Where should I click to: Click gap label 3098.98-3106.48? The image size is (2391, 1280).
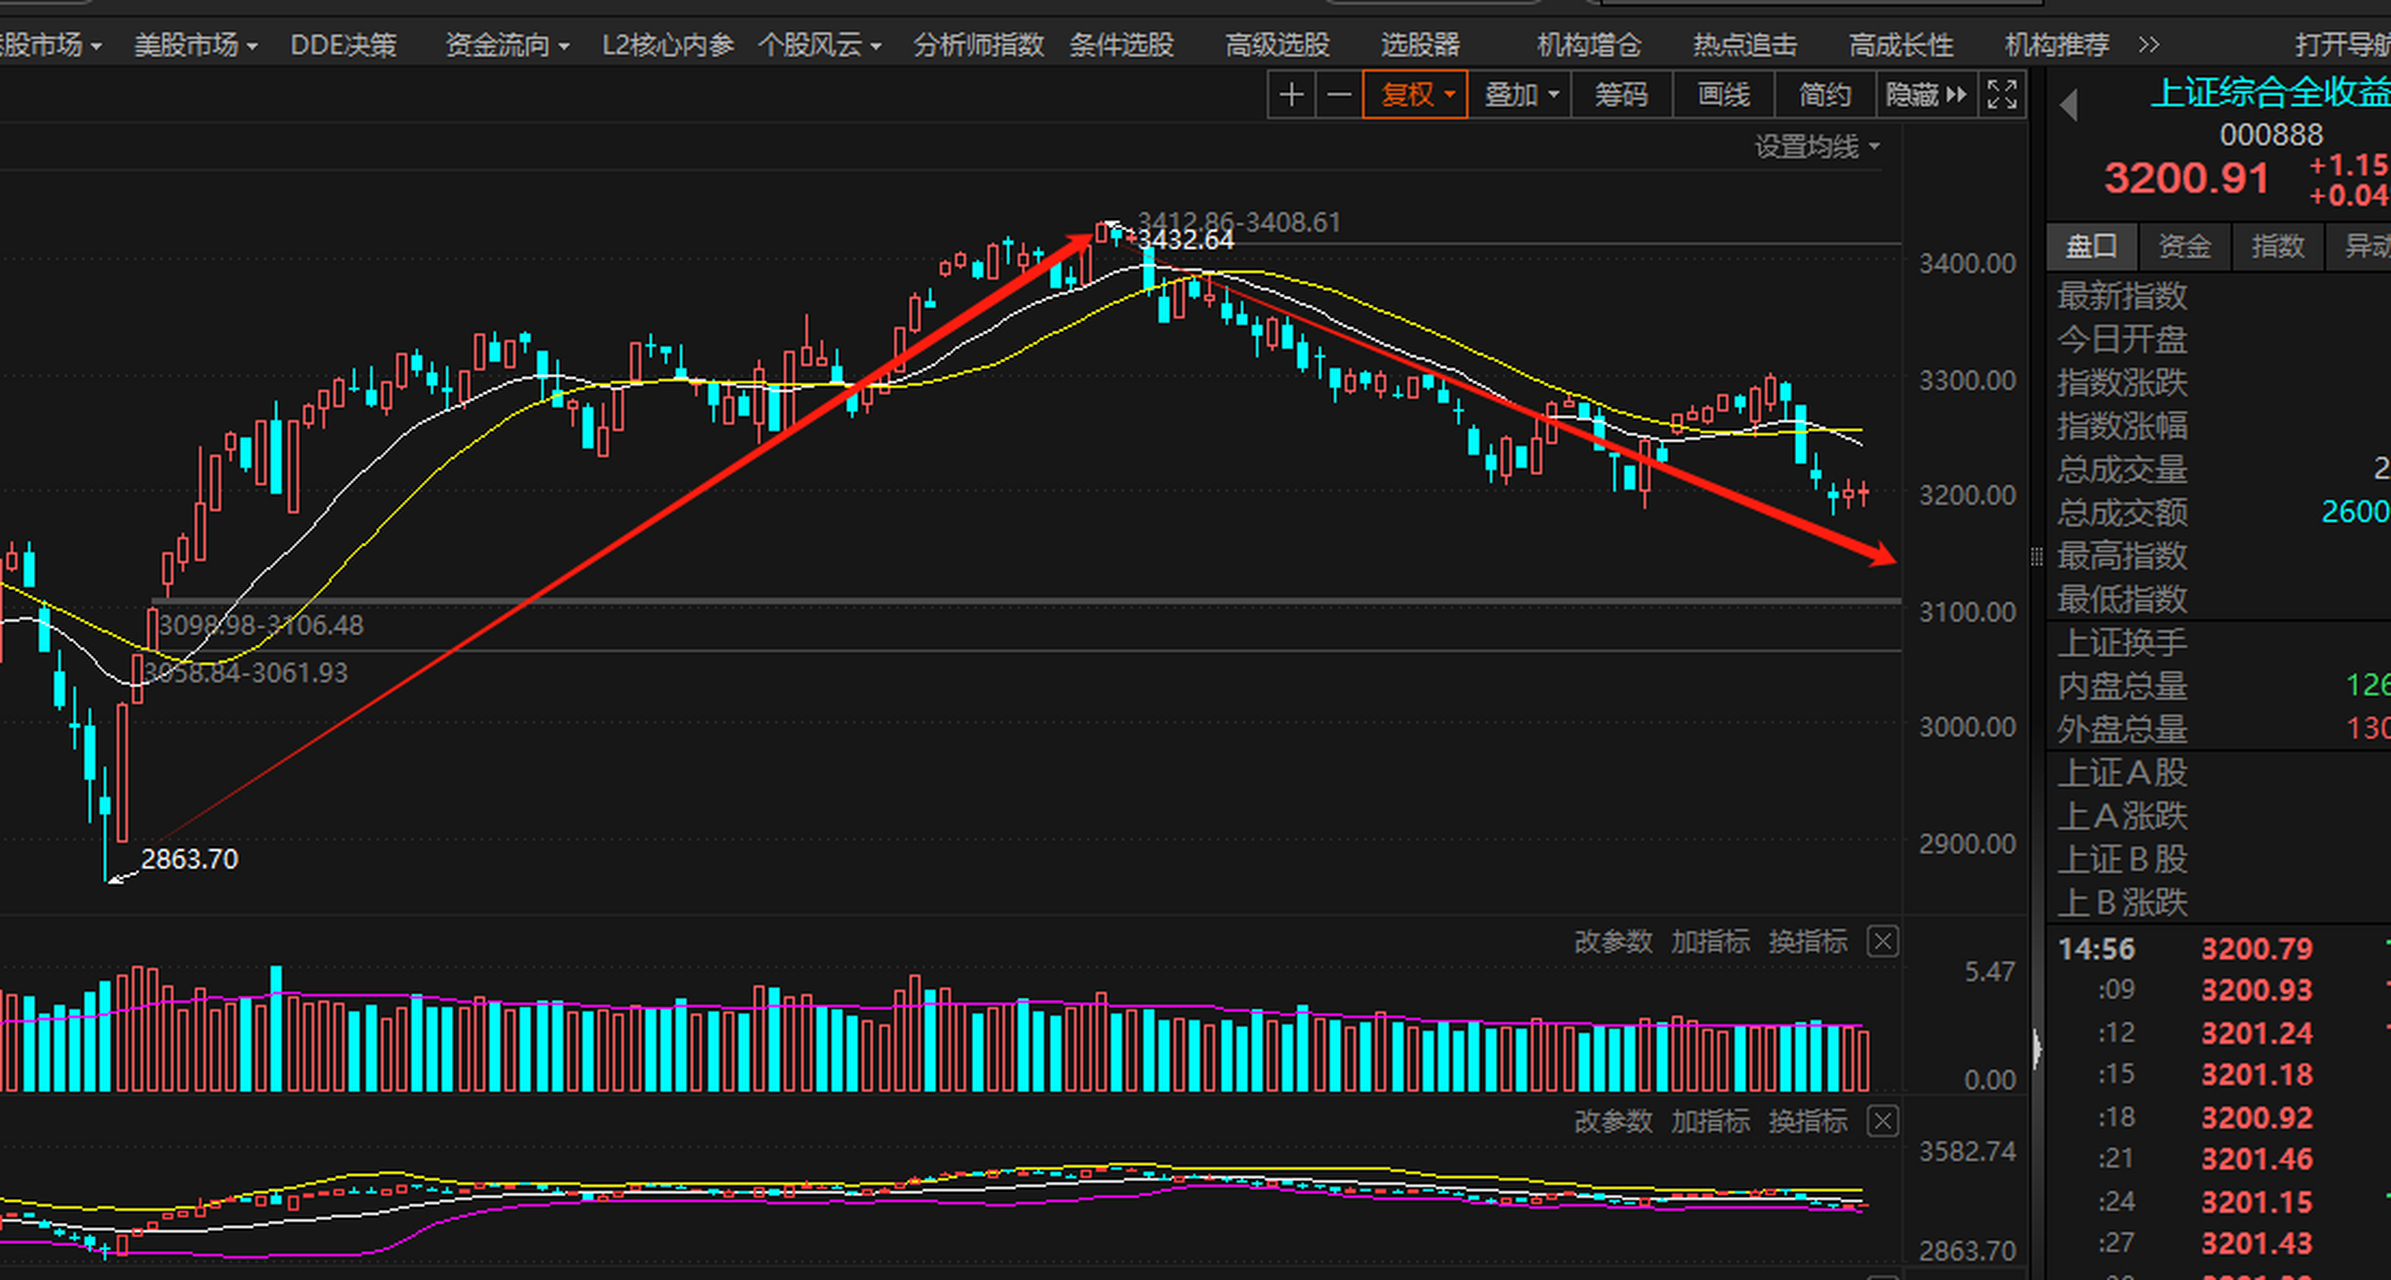click(261, 626)
